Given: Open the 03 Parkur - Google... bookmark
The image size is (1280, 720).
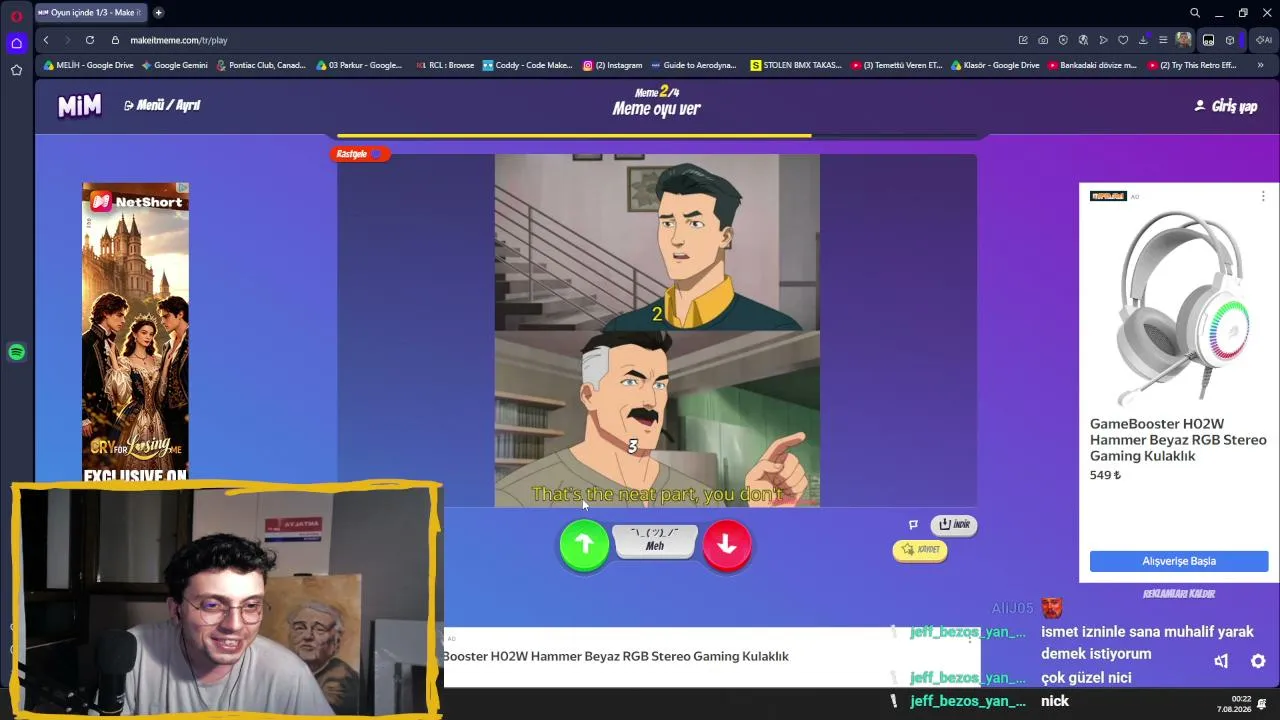Looking at the screenshot, I should point(359,65).
